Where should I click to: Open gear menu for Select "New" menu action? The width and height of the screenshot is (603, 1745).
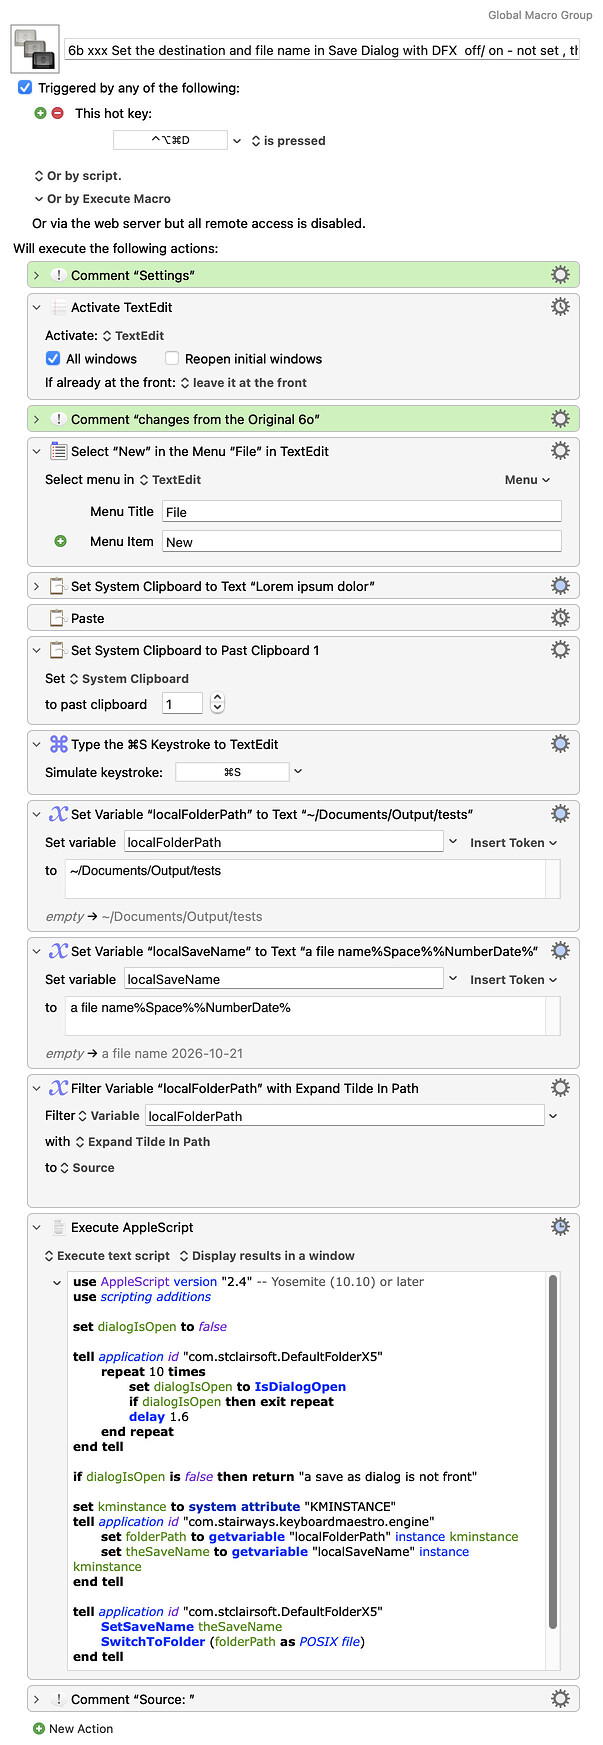tap(560, 451)
